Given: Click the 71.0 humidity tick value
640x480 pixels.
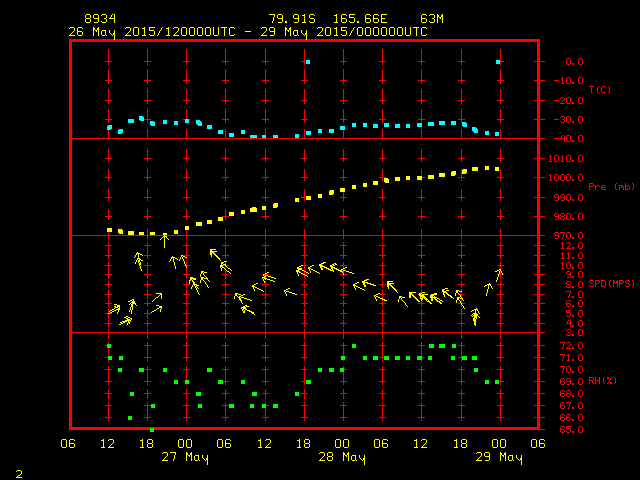Looking at the screenshot, I should [x=571, y=358].
